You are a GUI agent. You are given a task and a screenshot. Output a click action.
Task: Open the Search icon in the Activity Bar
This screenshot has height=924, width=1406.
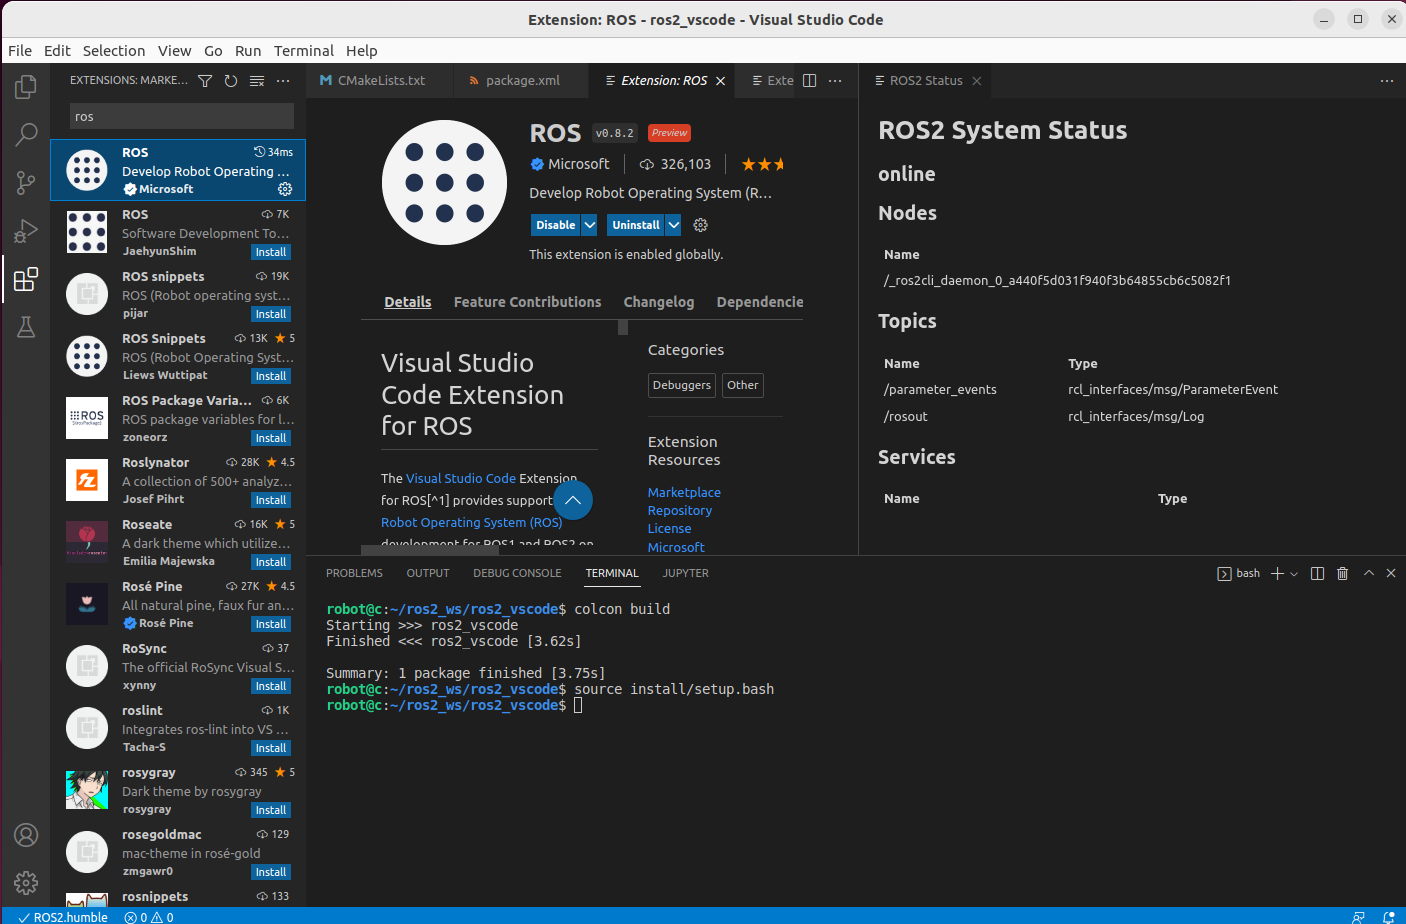(25, 134)
